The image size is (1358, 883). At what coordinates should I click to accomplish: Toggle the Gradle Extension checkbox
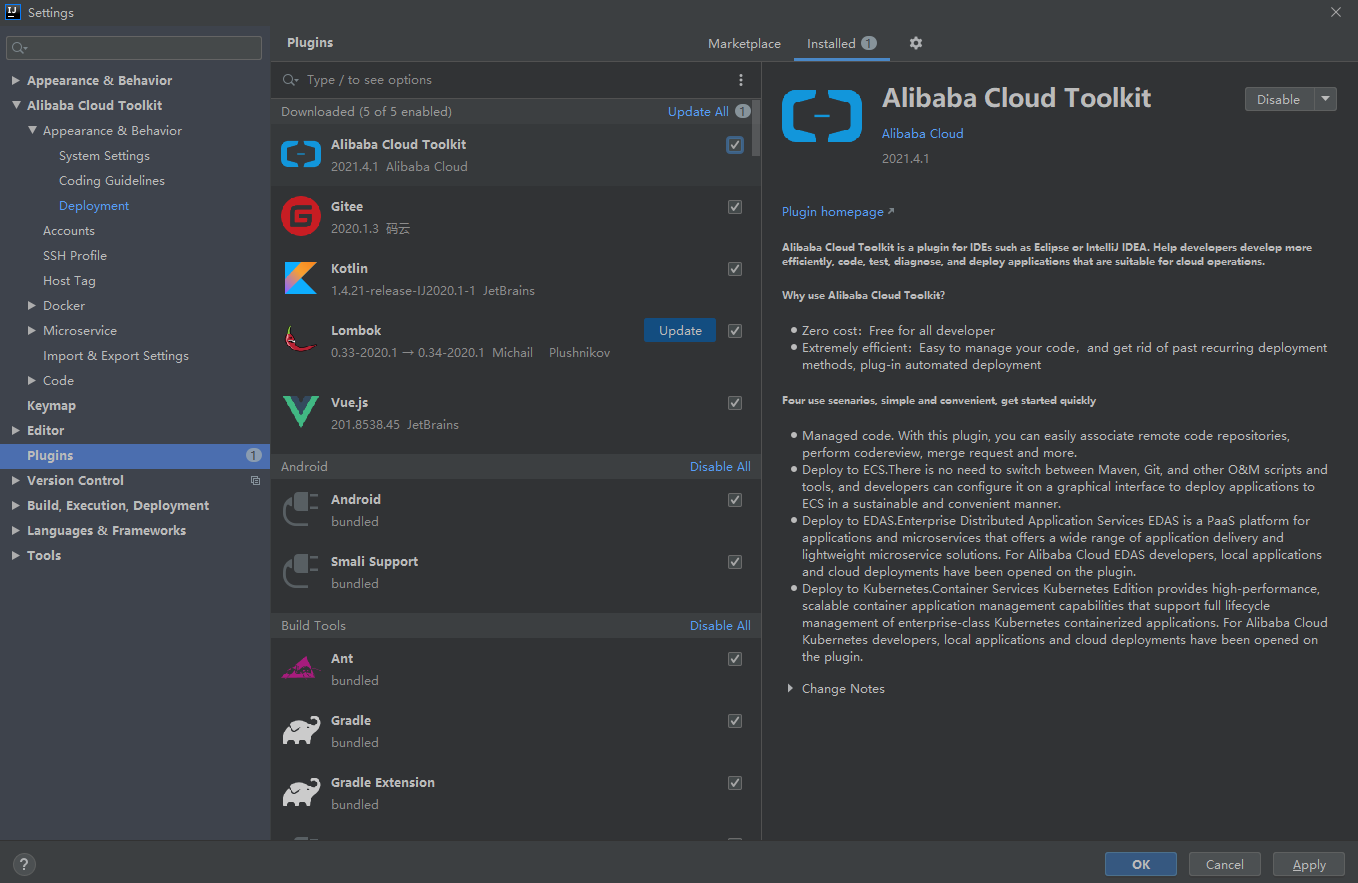(x=735, y=783)
